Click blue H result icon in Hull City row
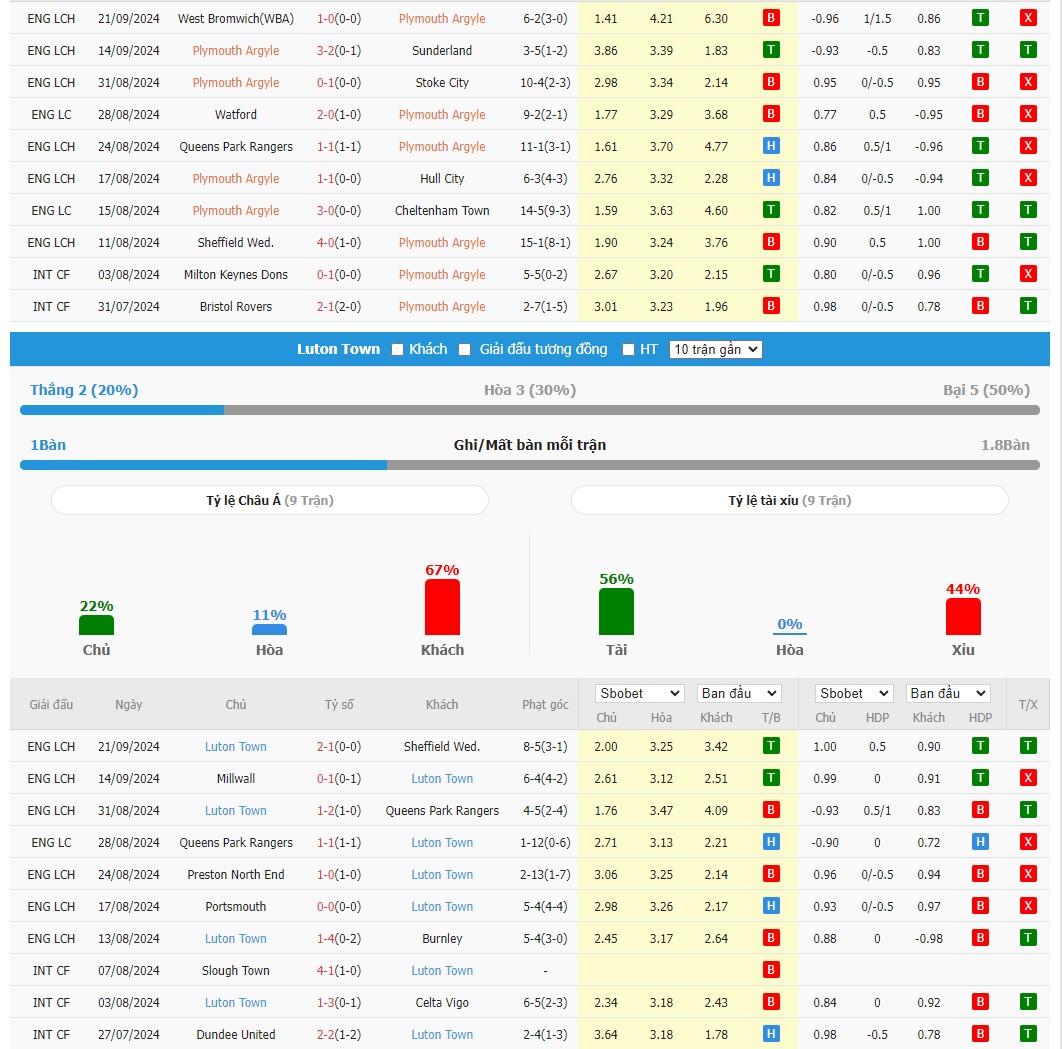The width and height of the screenshot is (1062, 1049). pyautogui.click(x=771, y=178)
